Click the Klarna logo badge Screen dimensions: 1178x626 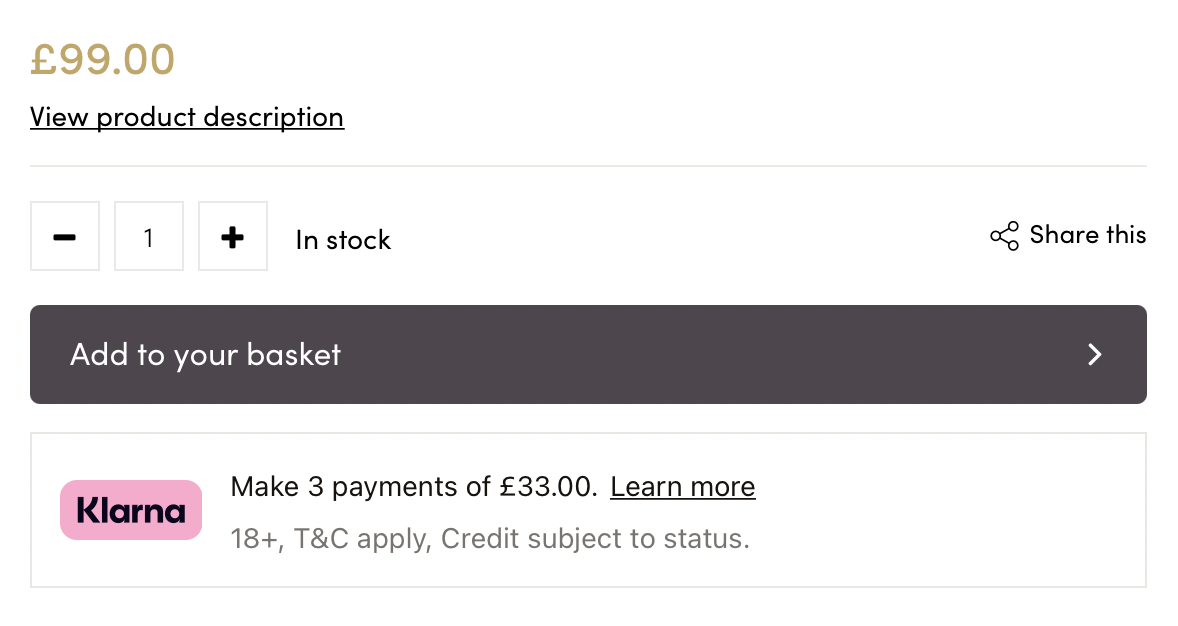pos(131,510)
